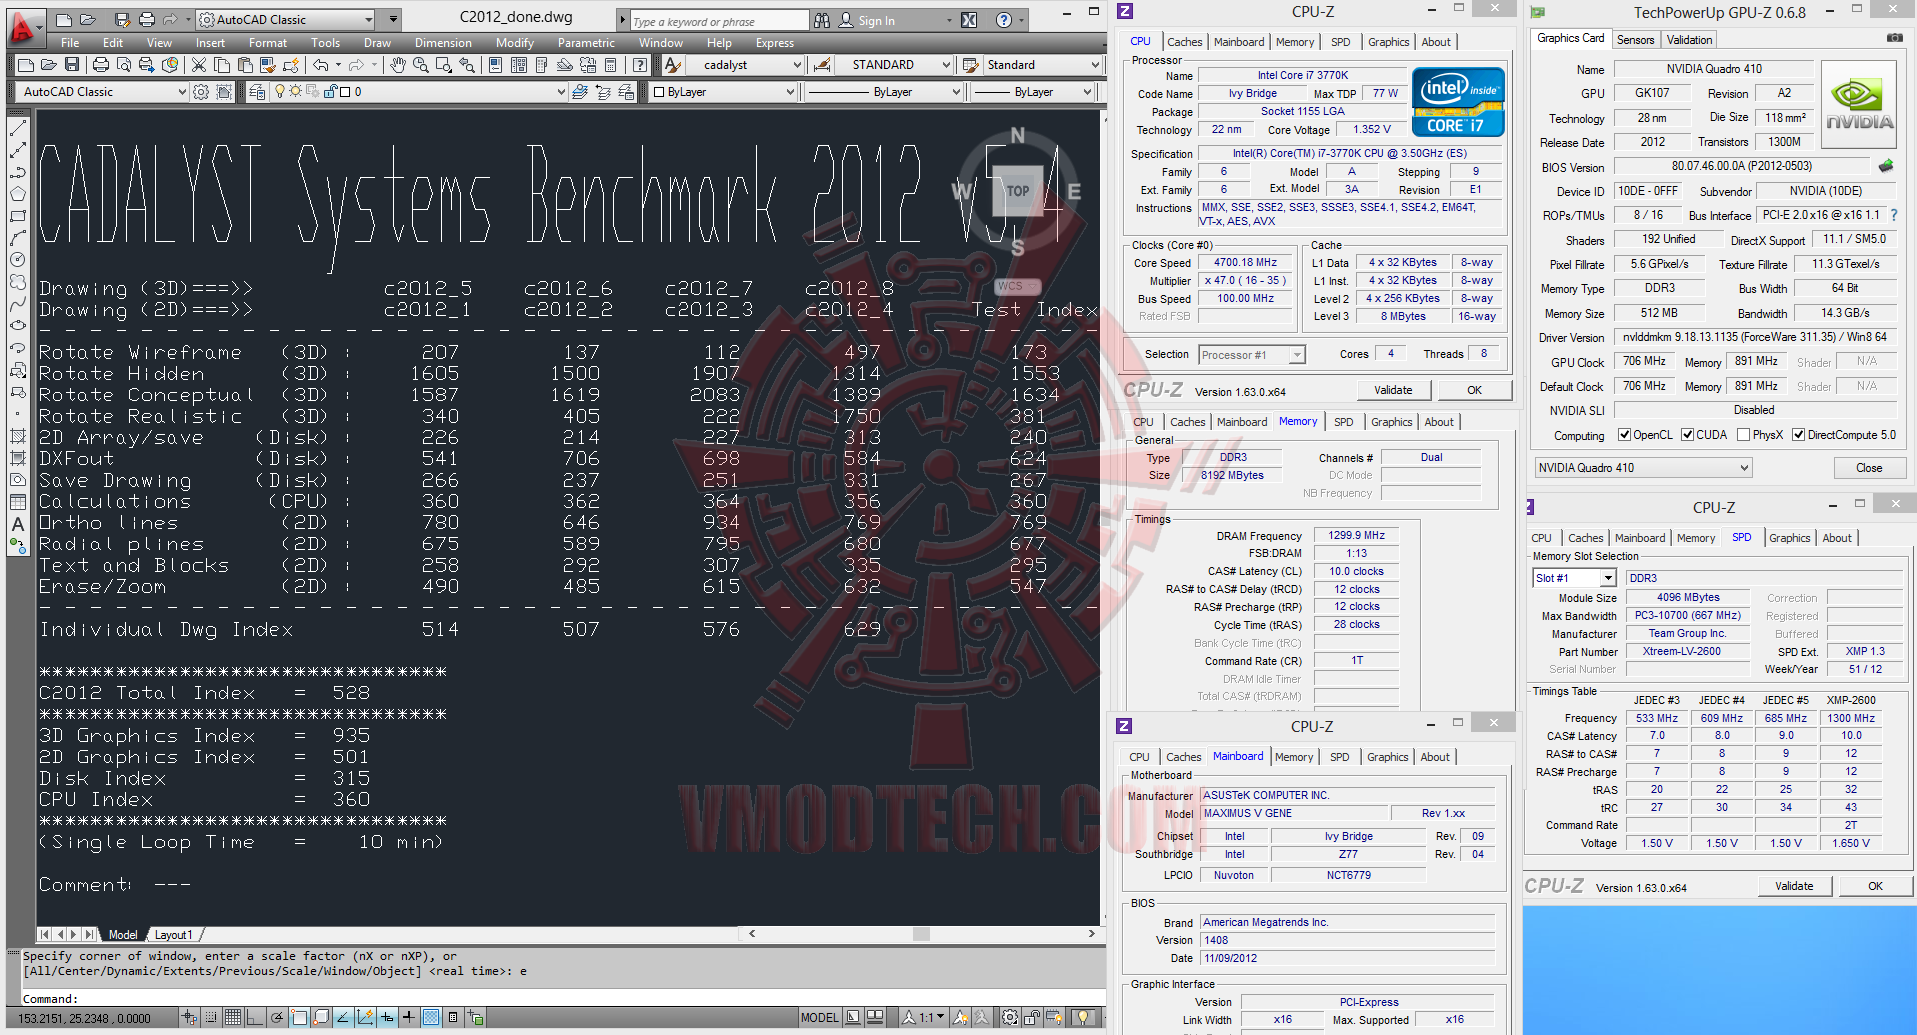This screenshot has width=1917, height=1035.
Task: Toggle the DirectCompute 5.0 checkbox
Action: pyautogui.click(x=1798, y=435)
